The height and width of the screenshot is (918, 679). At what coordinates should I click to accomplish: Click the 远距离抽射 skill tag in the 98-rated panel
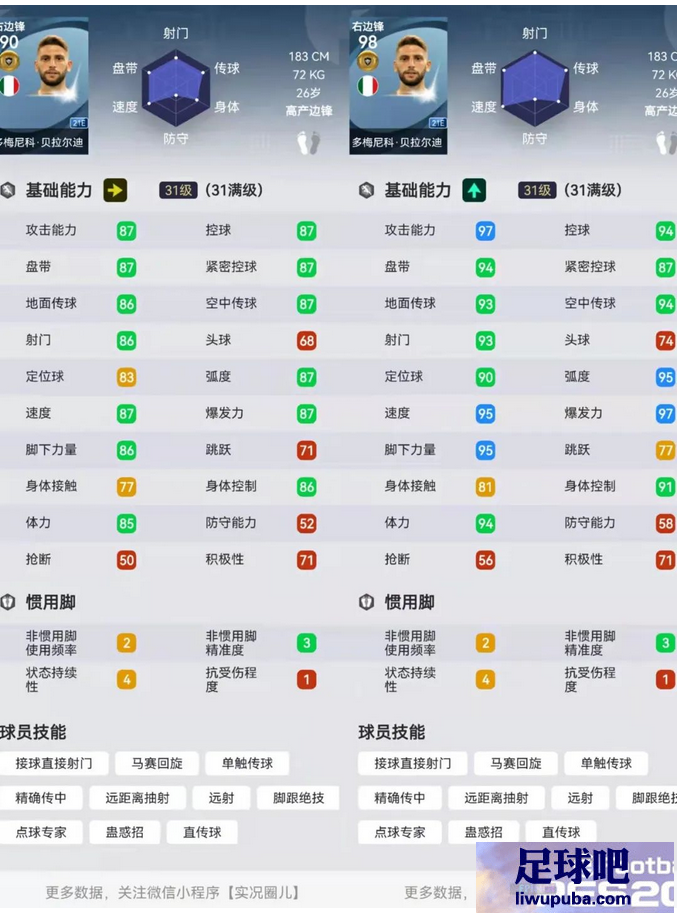496,798
